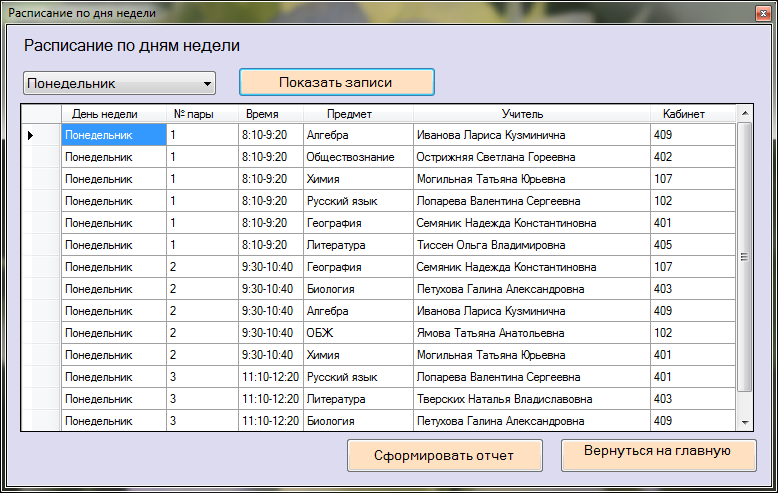Select the Химия cell in the 9:30-10:40 row
The width and height of the screenshot is (778, 493).
358,355
